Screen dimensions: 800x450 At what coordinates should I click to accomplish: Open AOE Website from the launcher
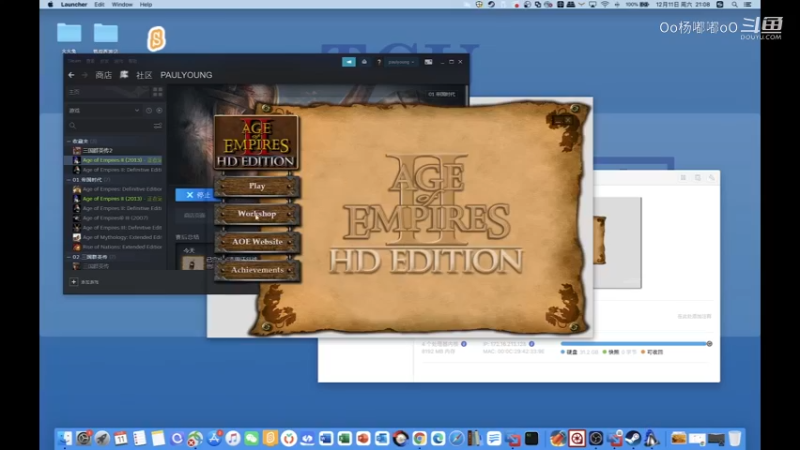(x=257, y=242)
